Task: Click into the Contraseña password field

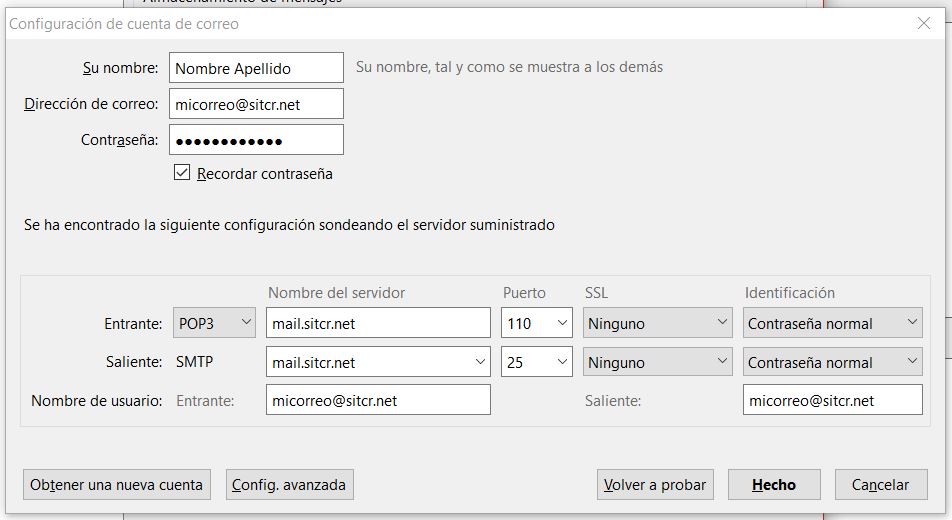Action: pyautogui.click(x=256, y=140)
